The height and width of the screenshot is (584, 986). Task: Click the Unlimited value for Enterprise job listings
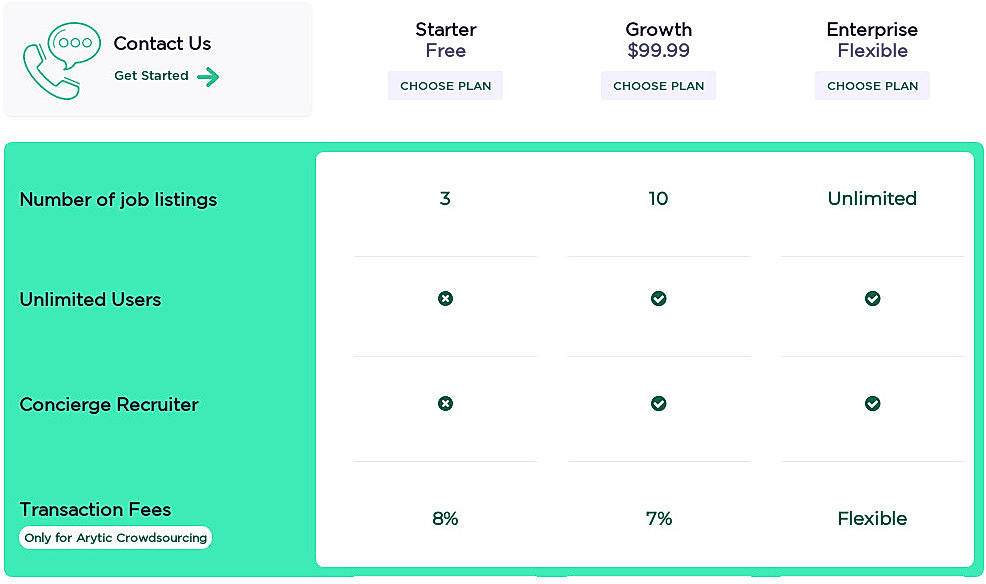coord(872,199)
